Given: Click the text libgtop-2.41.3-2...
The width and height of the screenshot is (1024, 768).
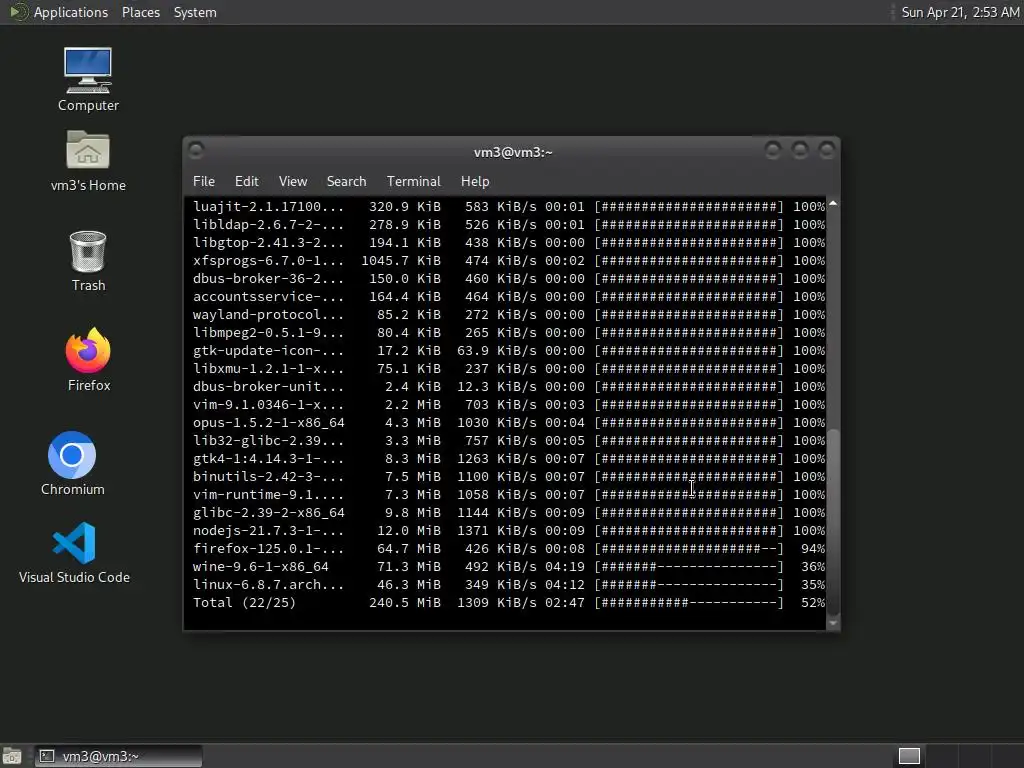Looking at the screenshot, I should (x=268, y=242).
